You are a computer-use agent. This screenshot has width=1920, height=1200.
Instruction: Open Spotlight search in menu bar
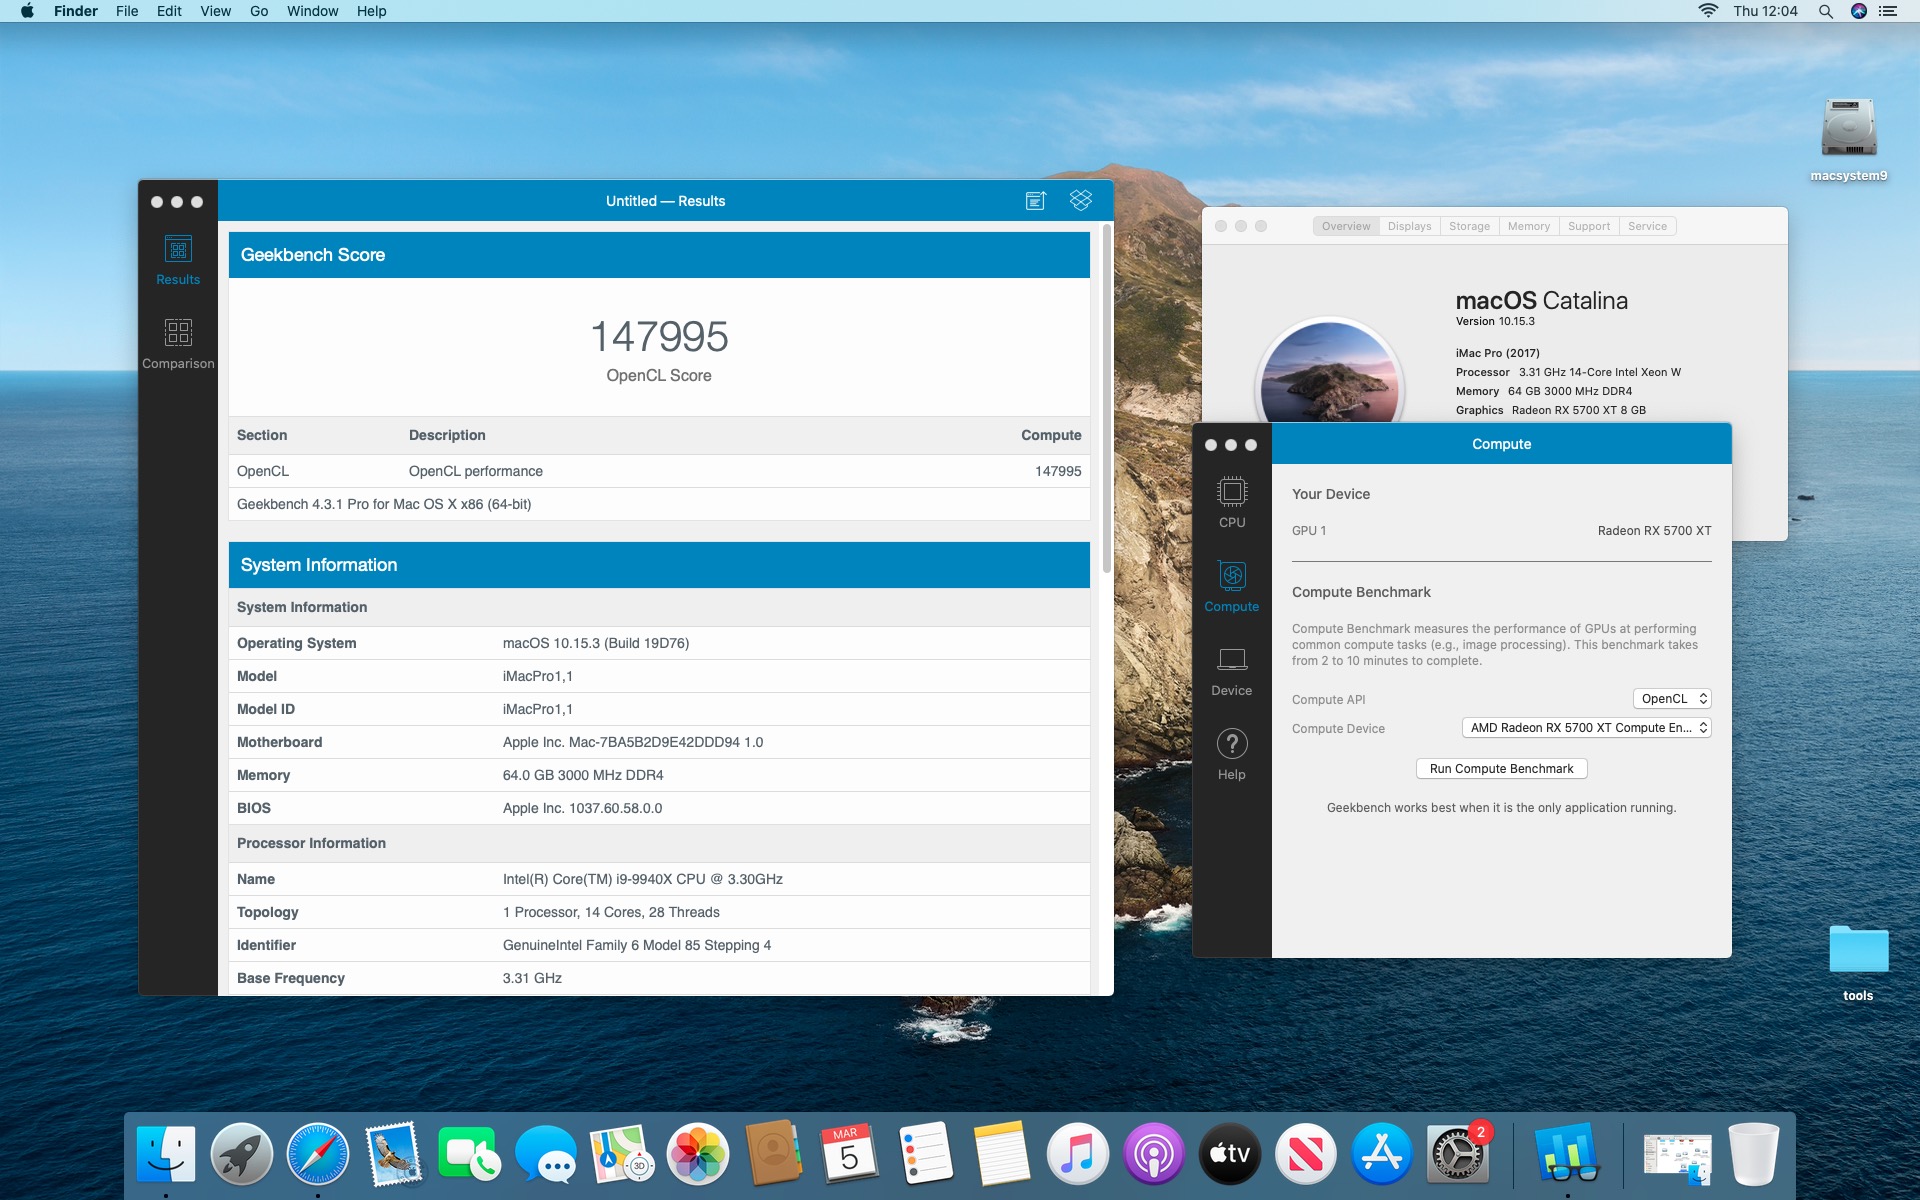(1826, 11)
